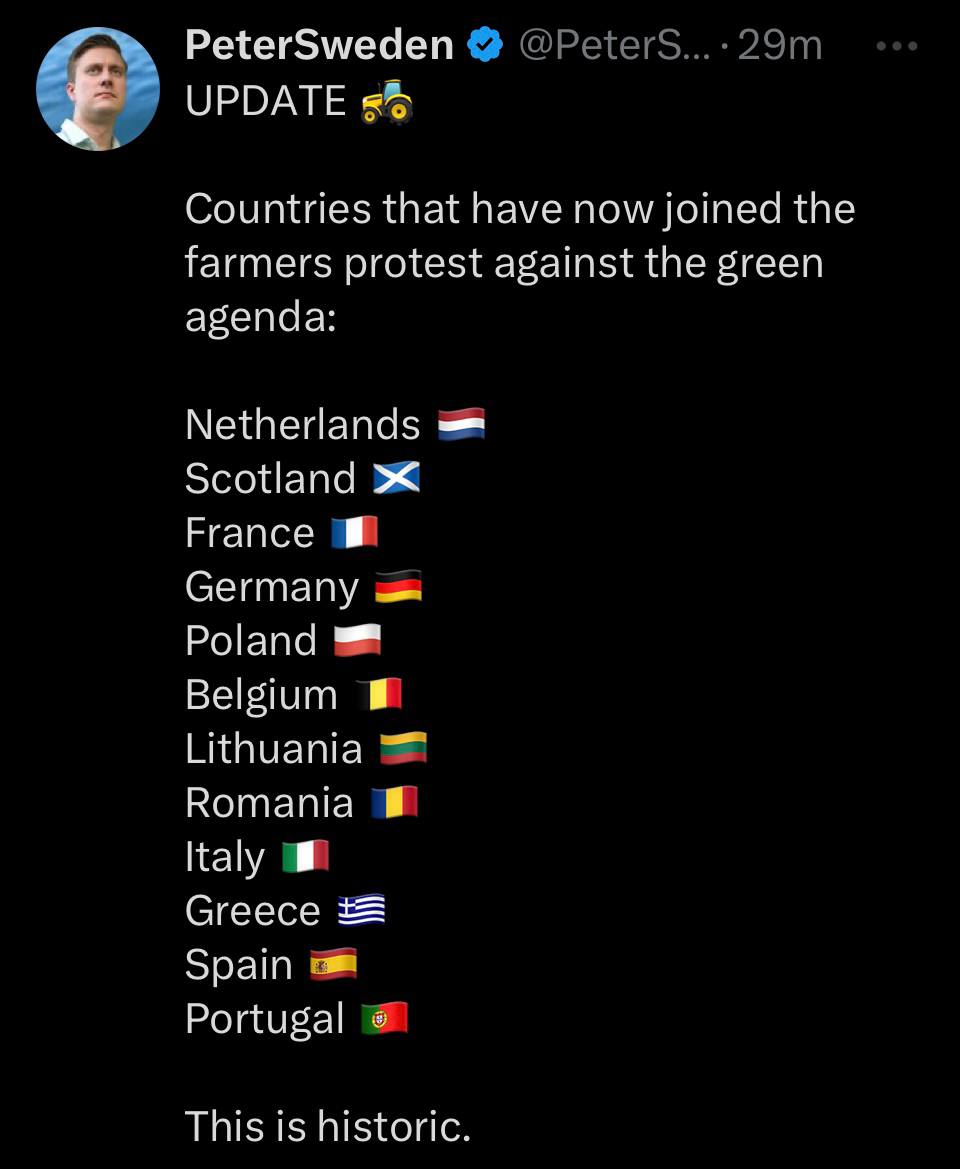This screenshot has height=1169, width=960.
Task: Click the Spain flag emoji
Action: 333,965
